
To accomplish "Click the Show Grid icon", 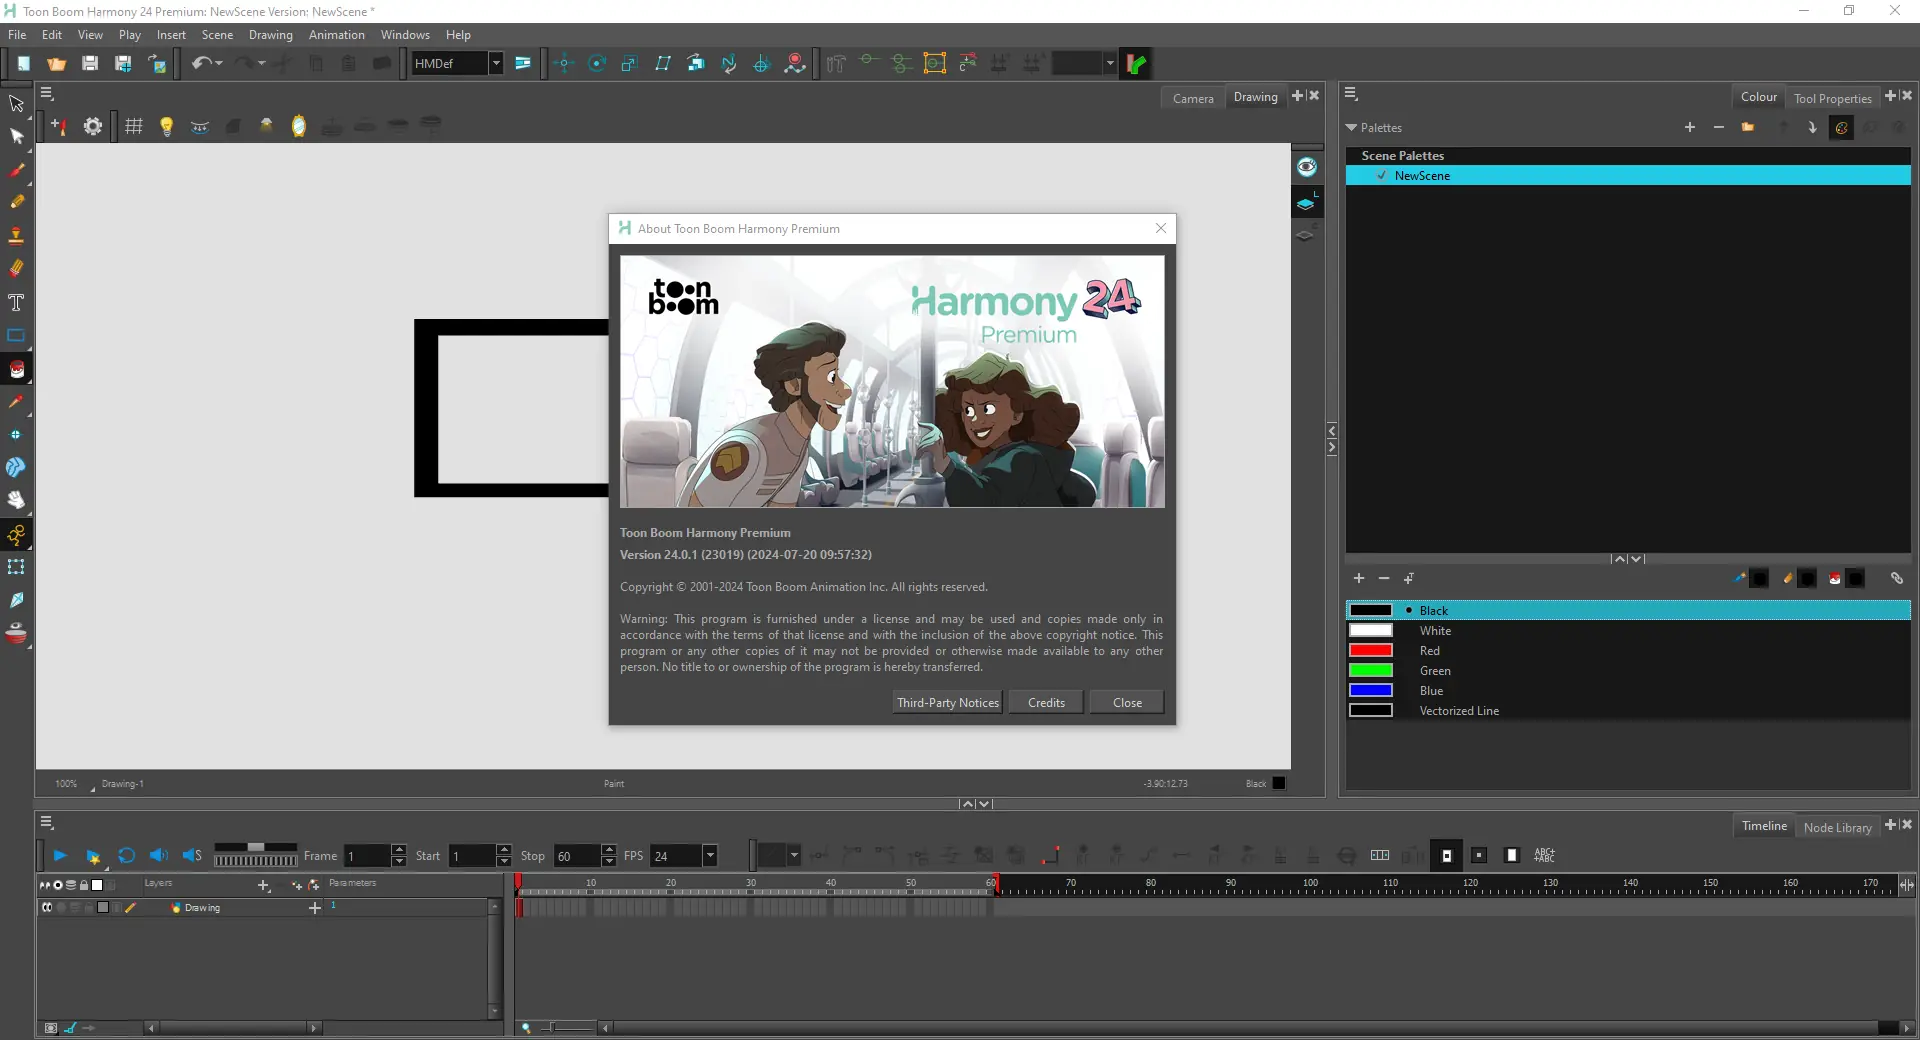I will (x=134, y=126).
